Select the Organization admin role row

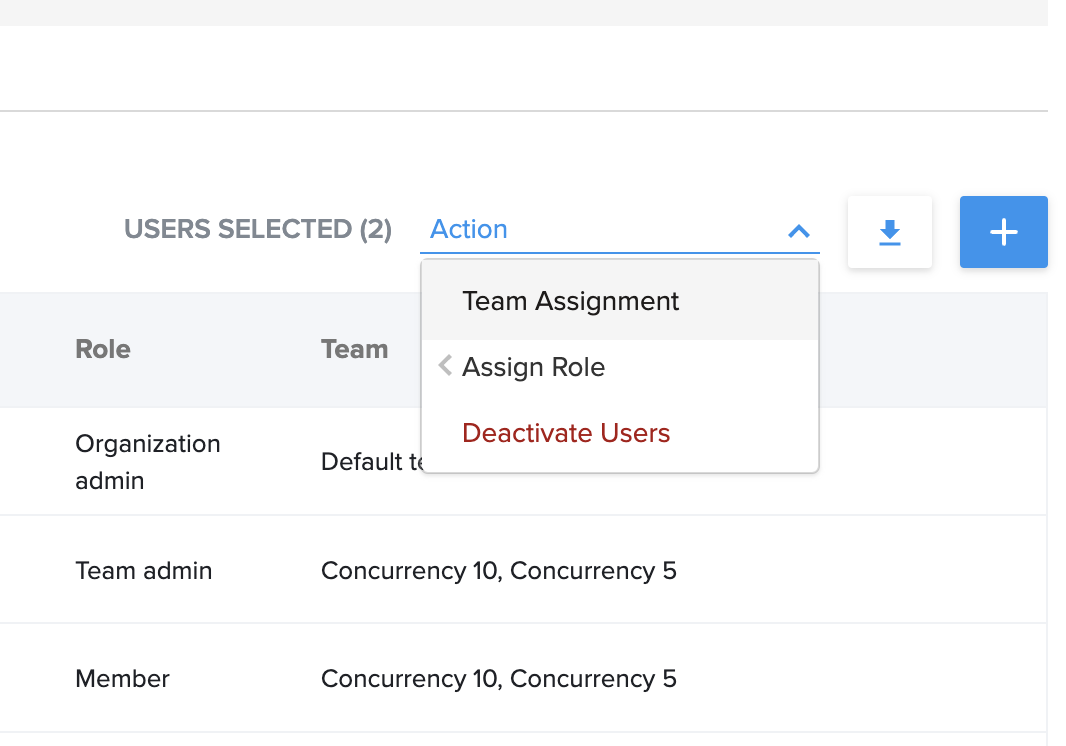pos(147,461)
